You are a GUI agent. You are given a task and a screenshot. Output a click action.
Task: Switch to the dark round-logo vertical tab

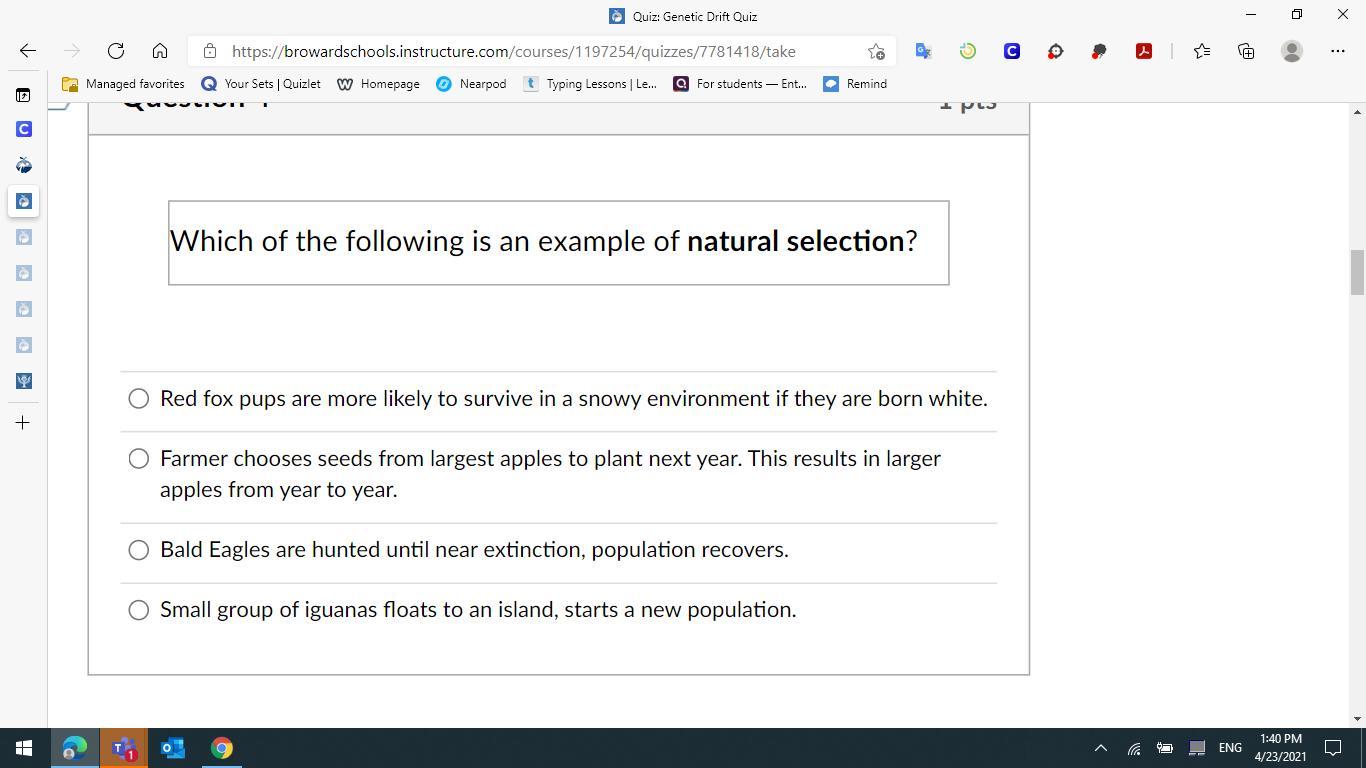[x=23, y=165]
